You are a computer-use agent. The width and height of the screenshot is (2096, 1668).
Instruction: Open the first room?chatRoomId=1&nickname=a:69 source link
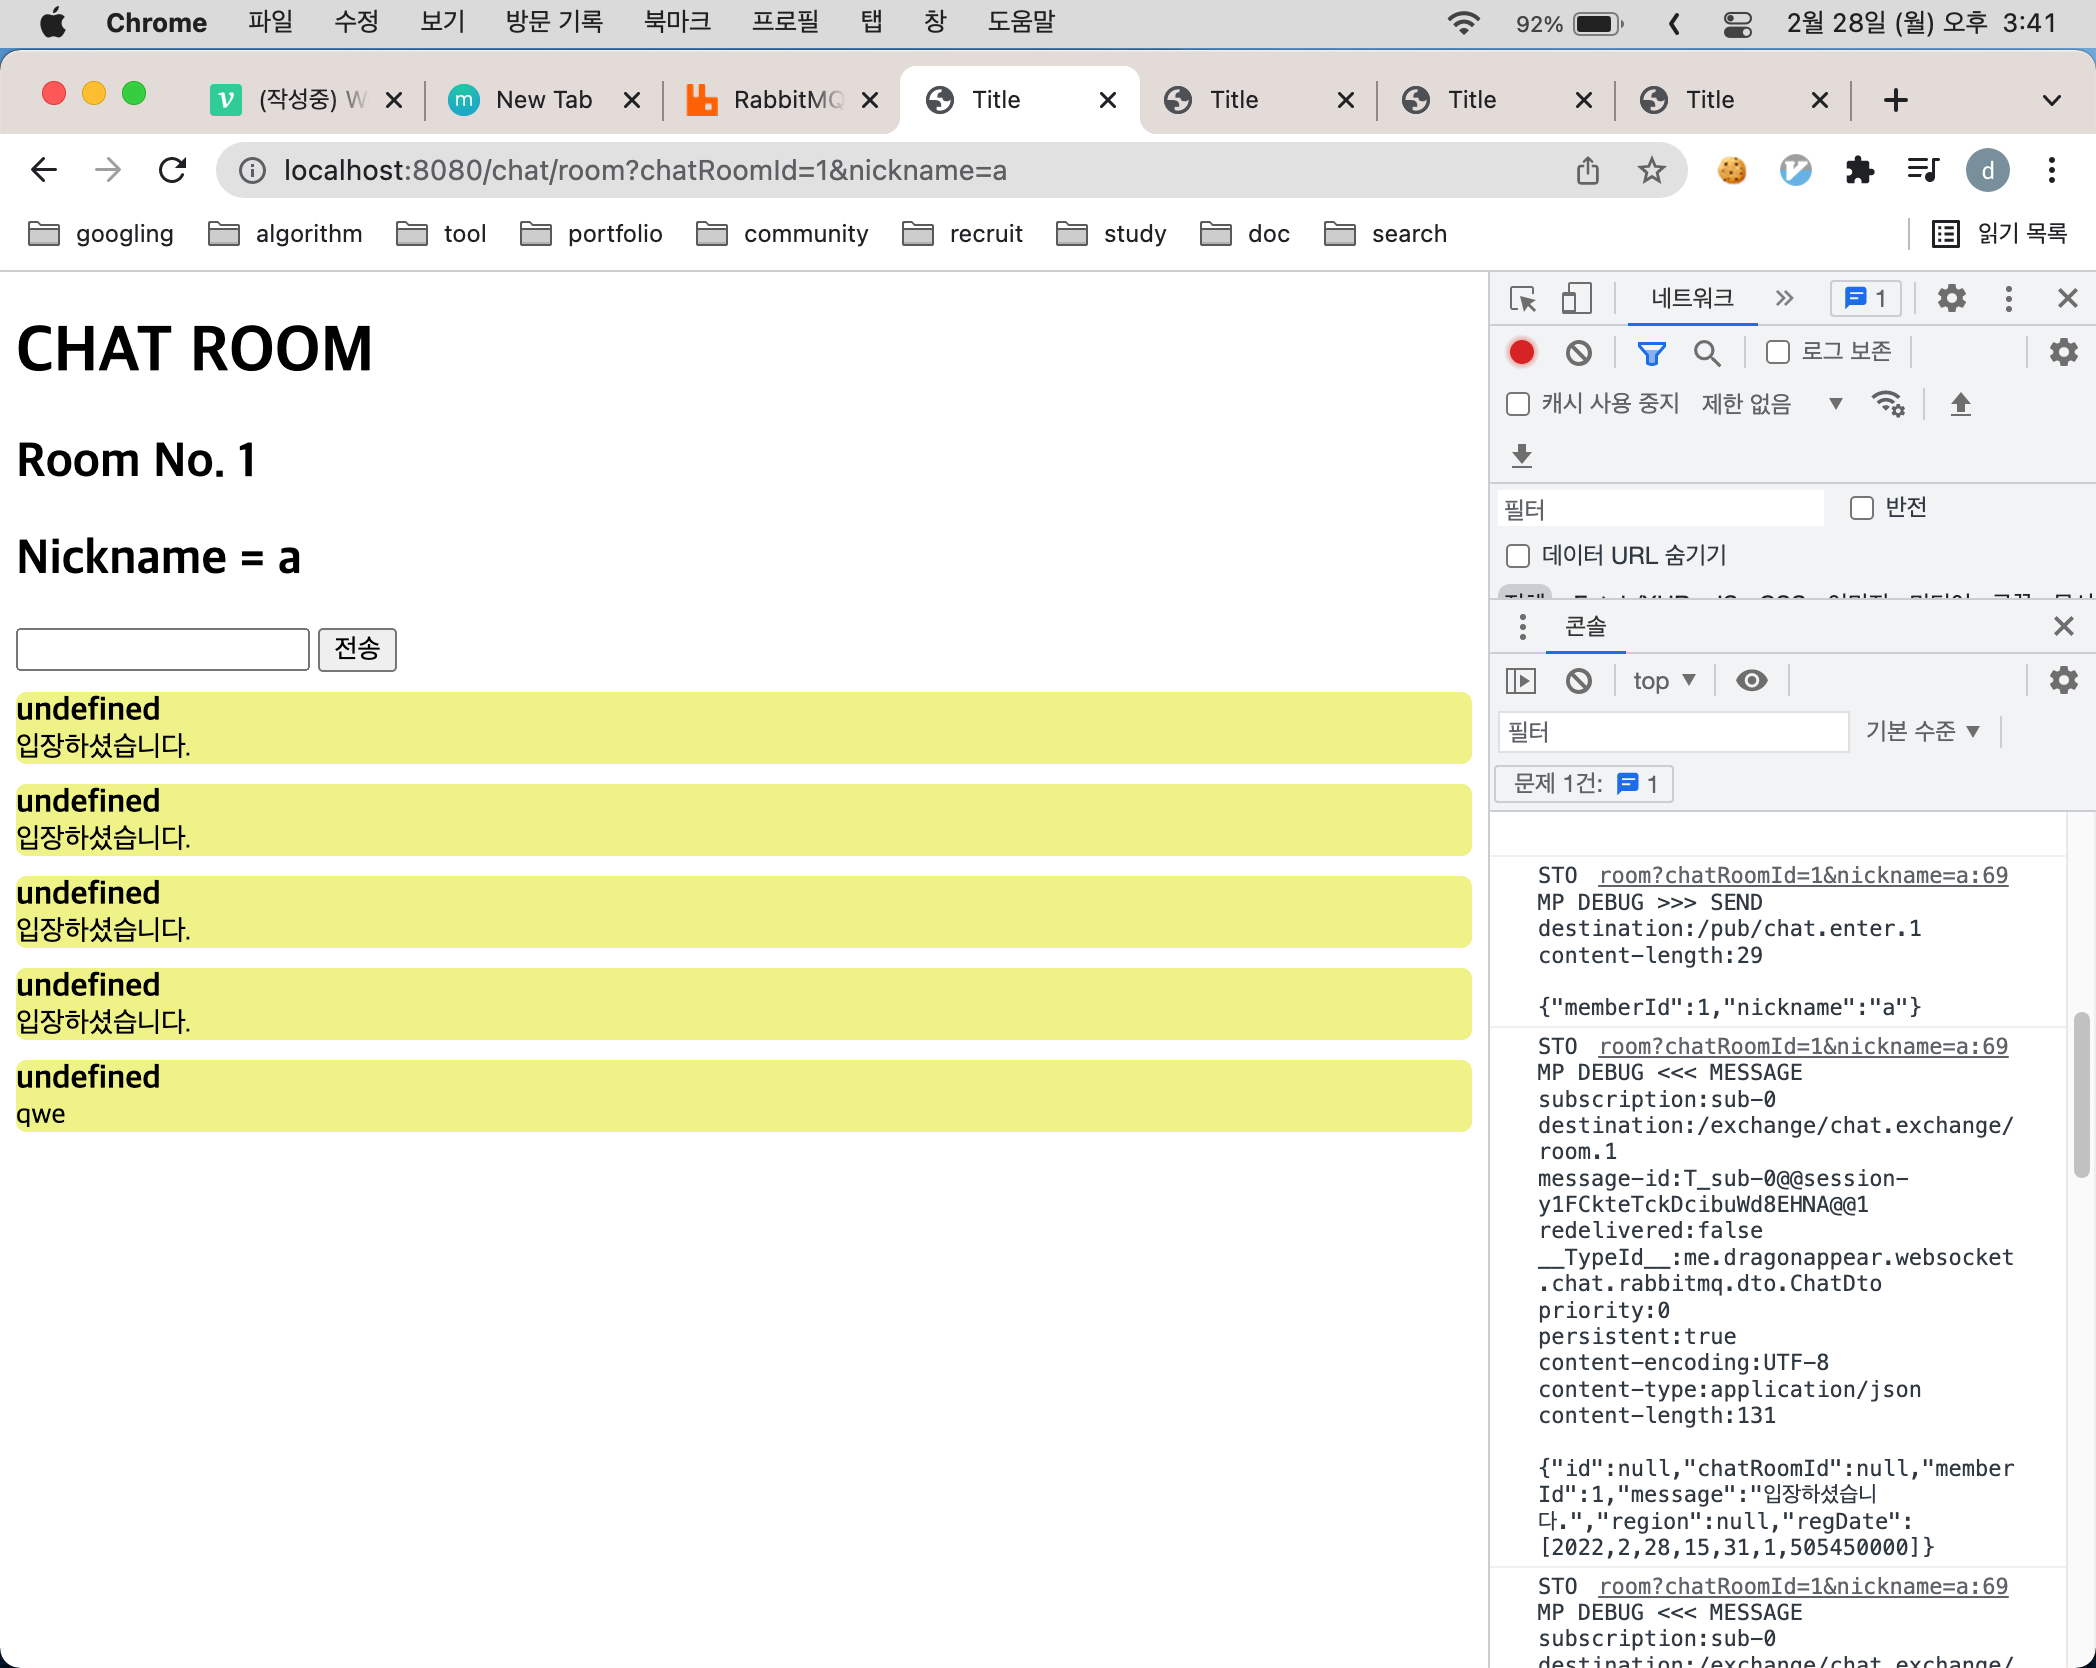click(1803, 875)
